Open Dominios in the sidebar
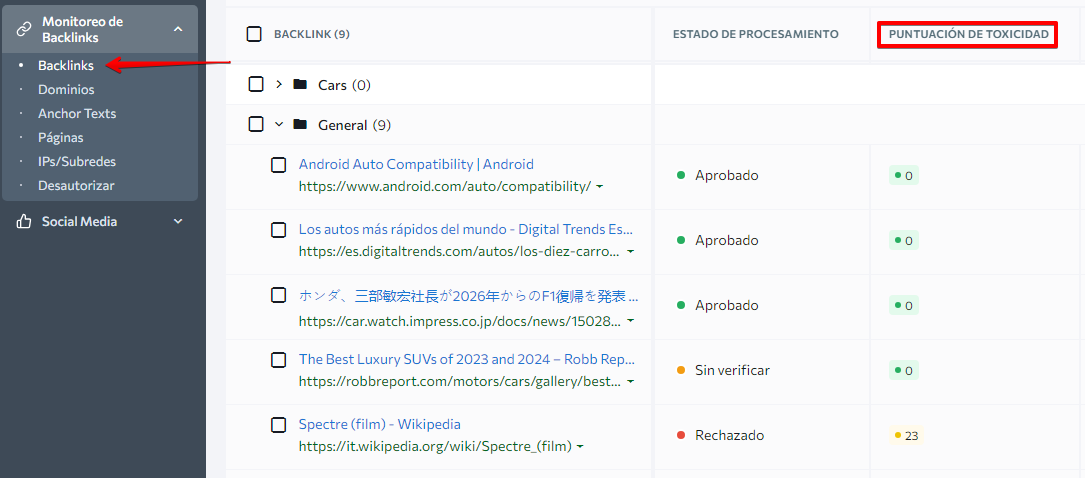Image resolution: width=1085 pixels, height=478 pixels. point(66,90)
